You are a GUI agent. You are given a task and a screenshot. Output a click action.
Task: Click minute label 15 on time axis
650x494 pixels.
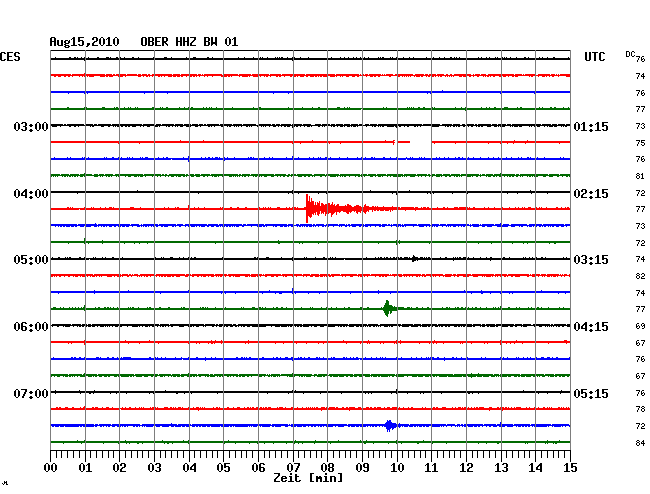pyautogui.click(x=570, y=467)
